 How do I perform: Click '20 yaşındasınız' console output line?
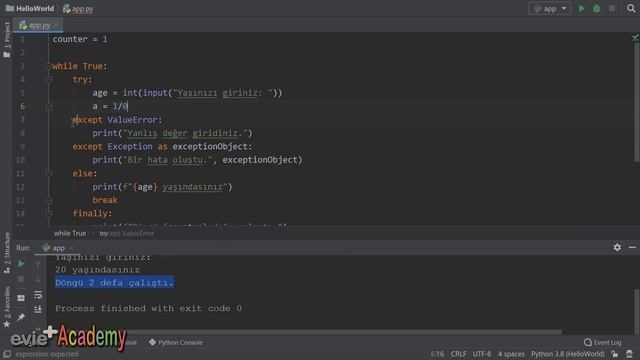[98, 270]
